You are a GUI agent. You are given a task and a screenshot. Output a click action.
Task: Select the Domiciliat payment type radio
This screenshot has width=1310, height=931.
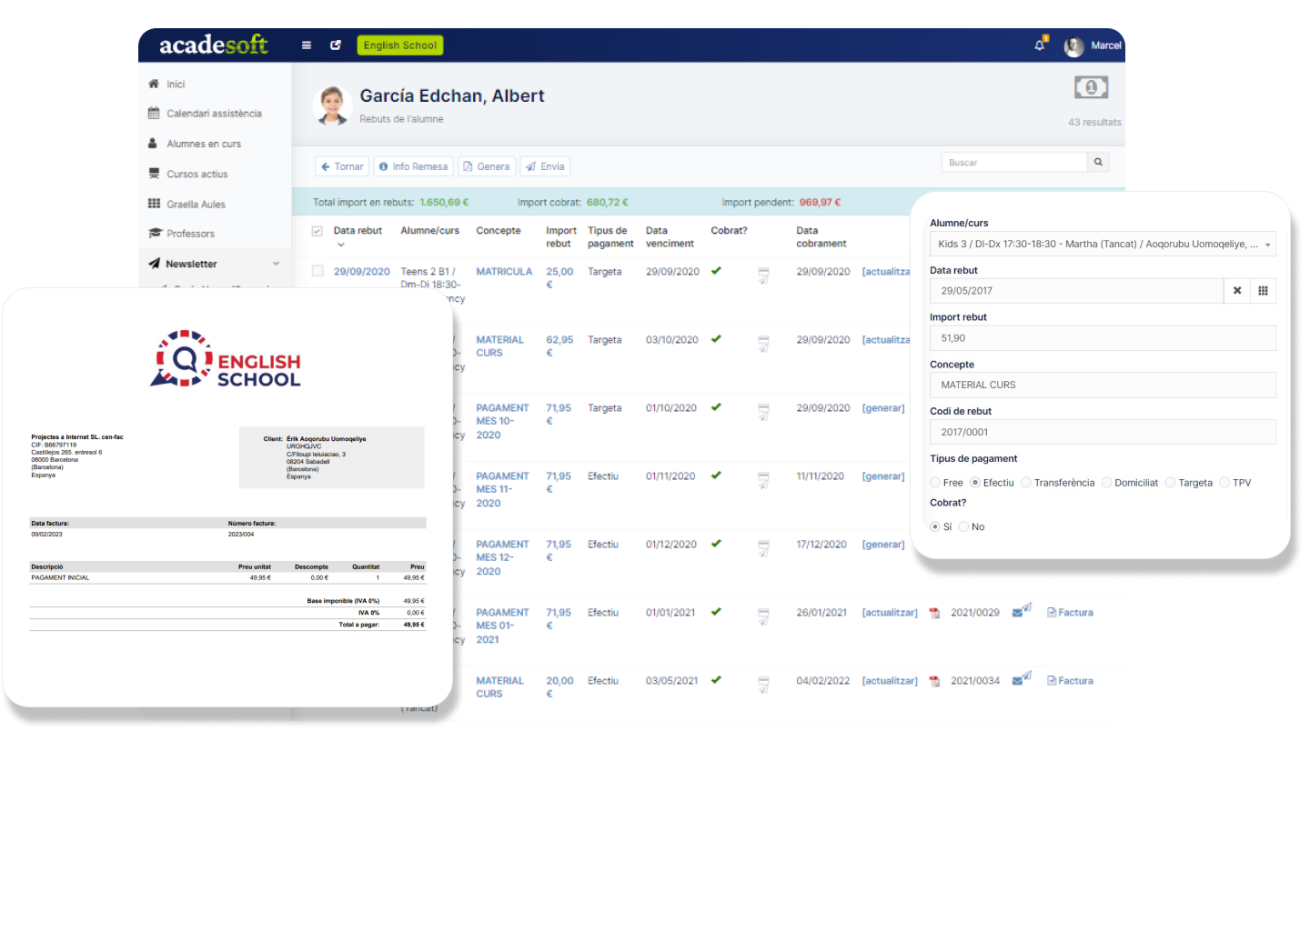[x=1107, y=483]
